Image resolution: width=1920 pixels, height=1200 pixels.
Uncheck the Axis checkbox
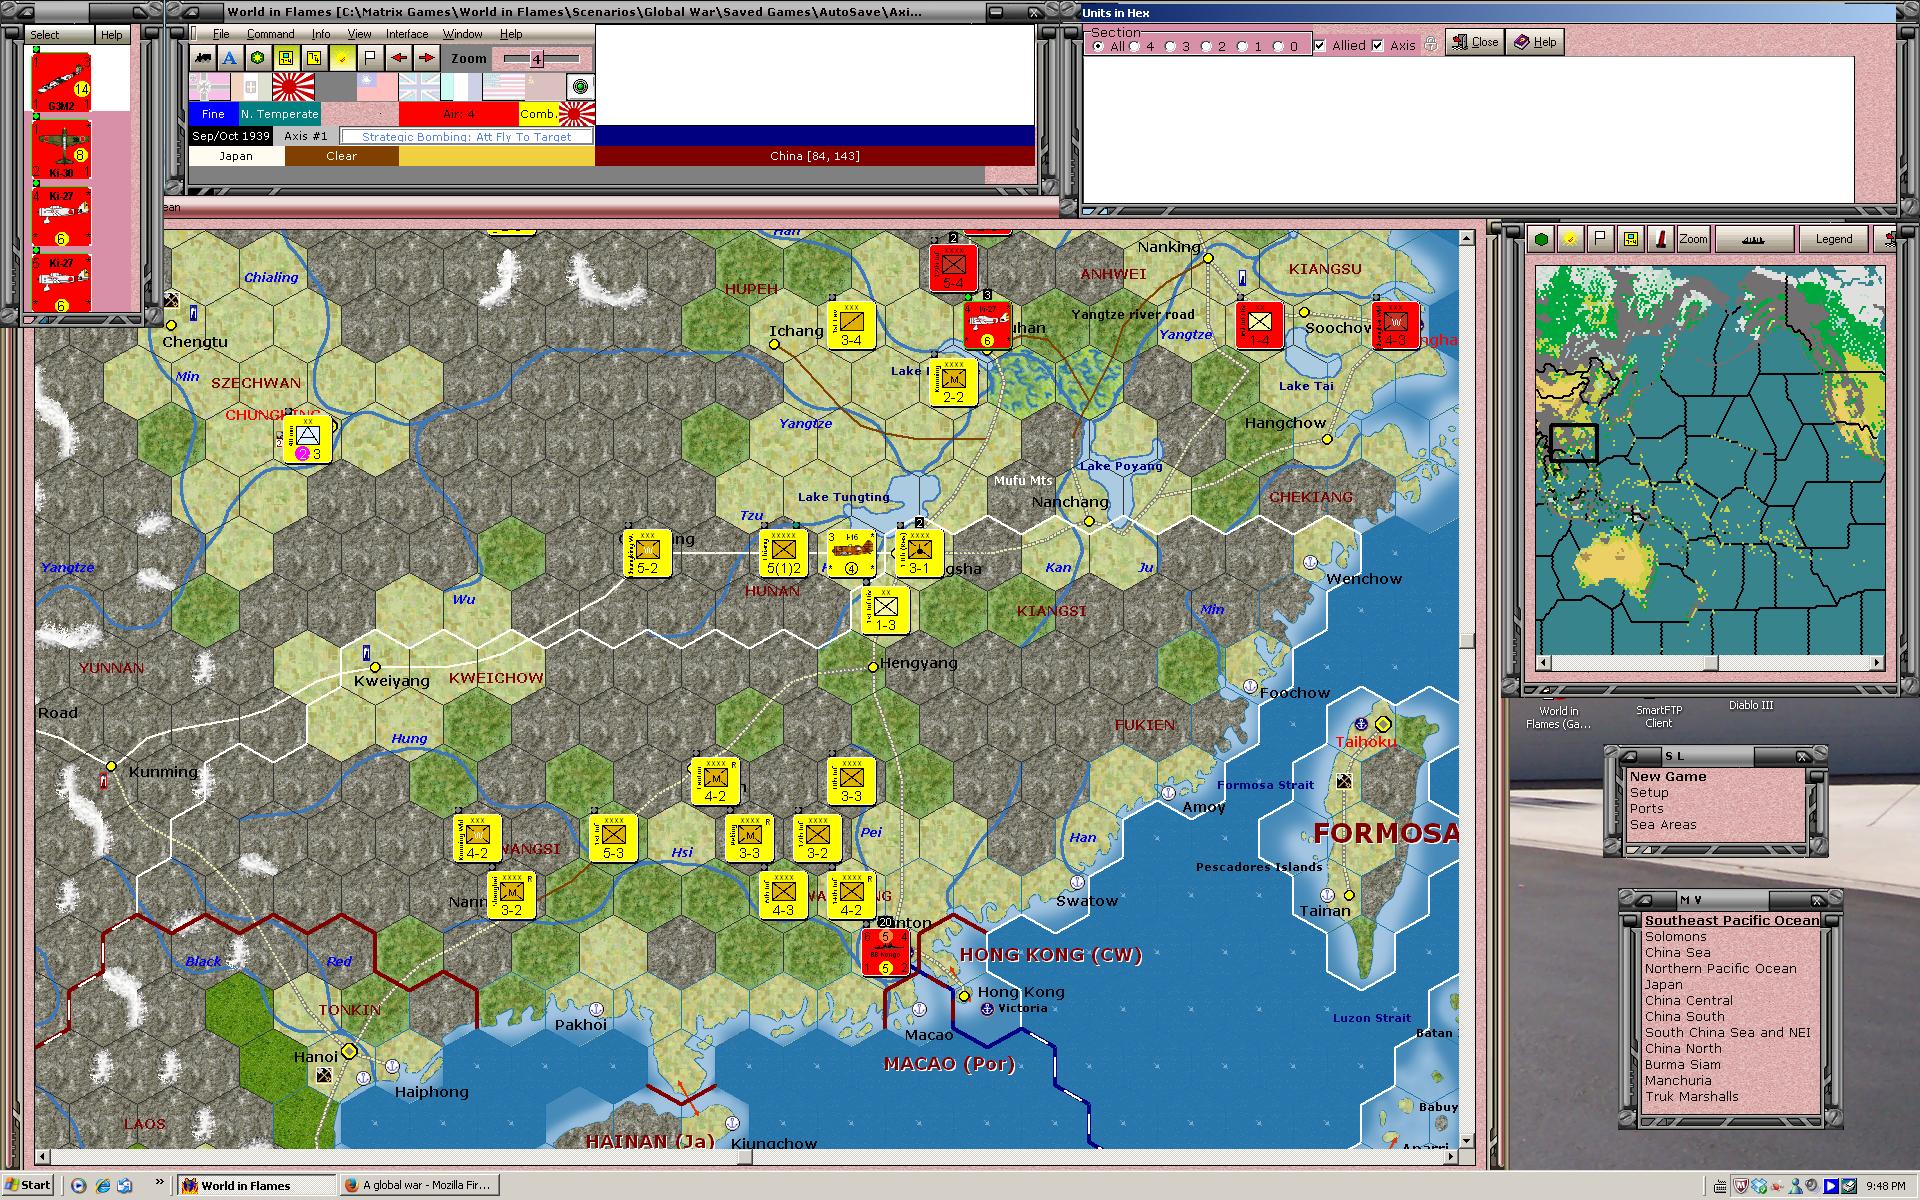coord(1378,46)
